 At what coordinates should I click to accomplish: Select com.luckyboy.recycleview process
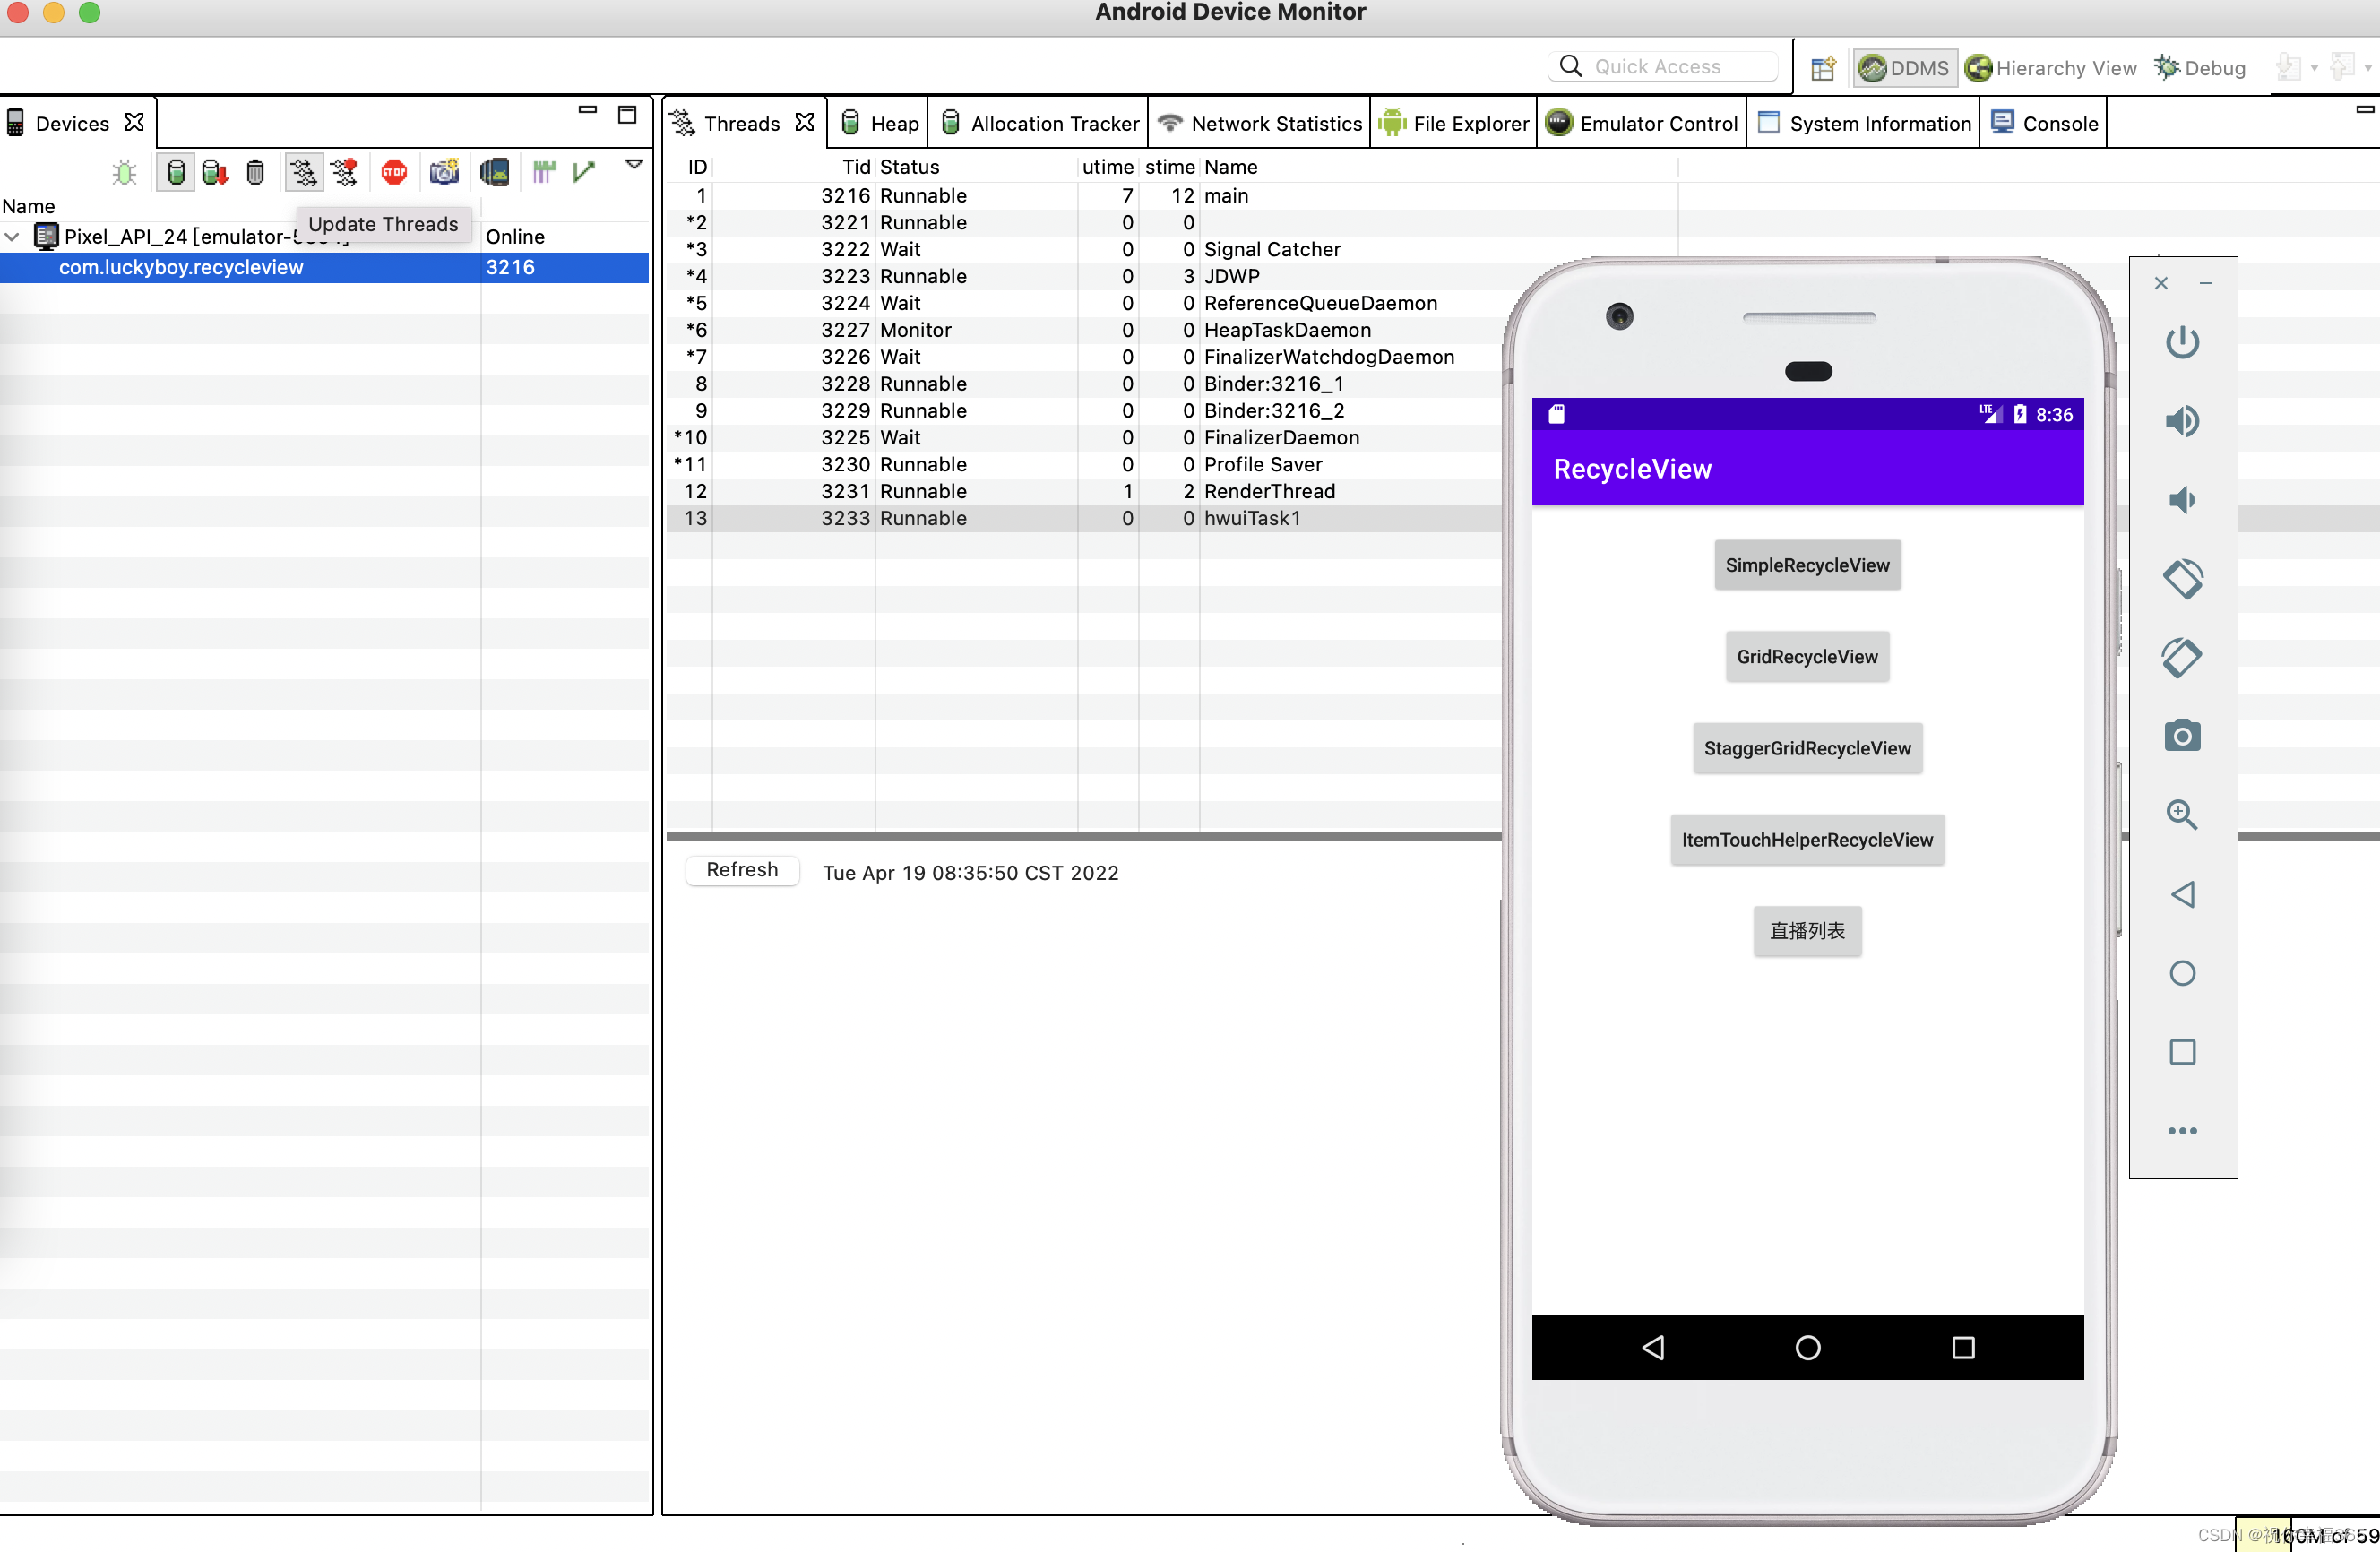tap(182, 265)
